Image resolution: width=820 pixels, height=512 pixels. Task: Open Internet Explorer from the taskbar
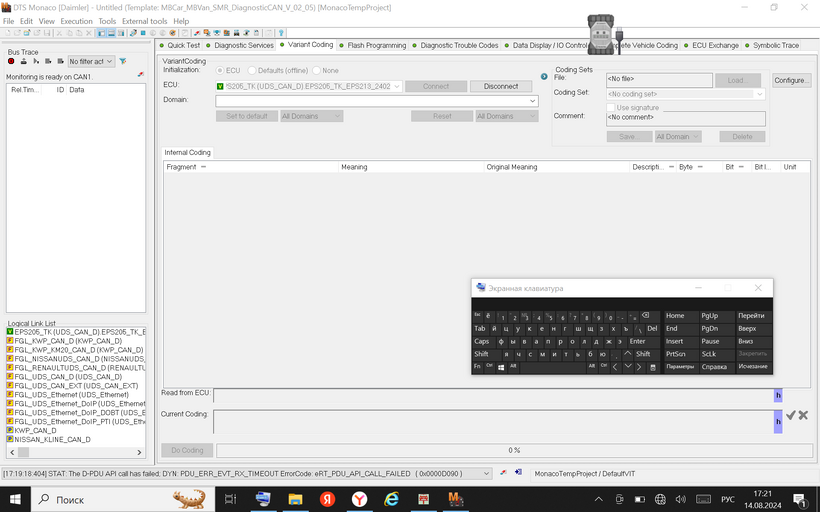[x=391, y=499]
